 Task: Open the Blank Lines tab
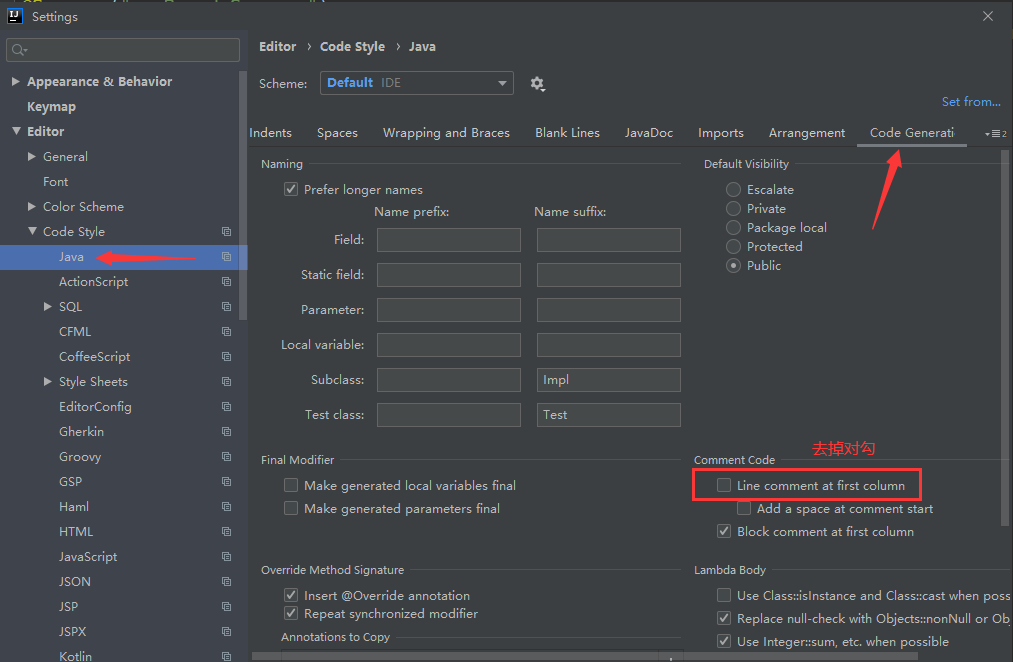(567, 133)
